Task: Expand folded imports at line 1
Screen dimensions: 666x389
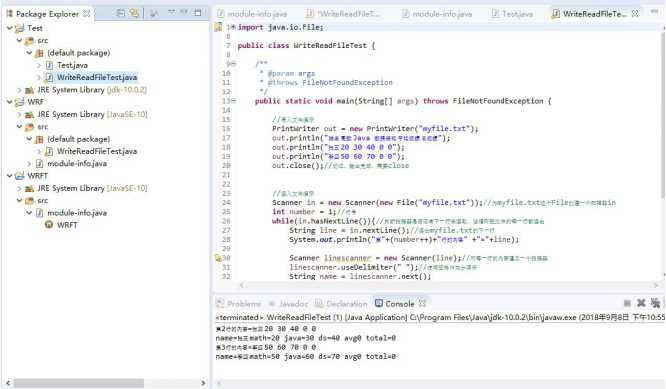Action: (x=234, y=27)
